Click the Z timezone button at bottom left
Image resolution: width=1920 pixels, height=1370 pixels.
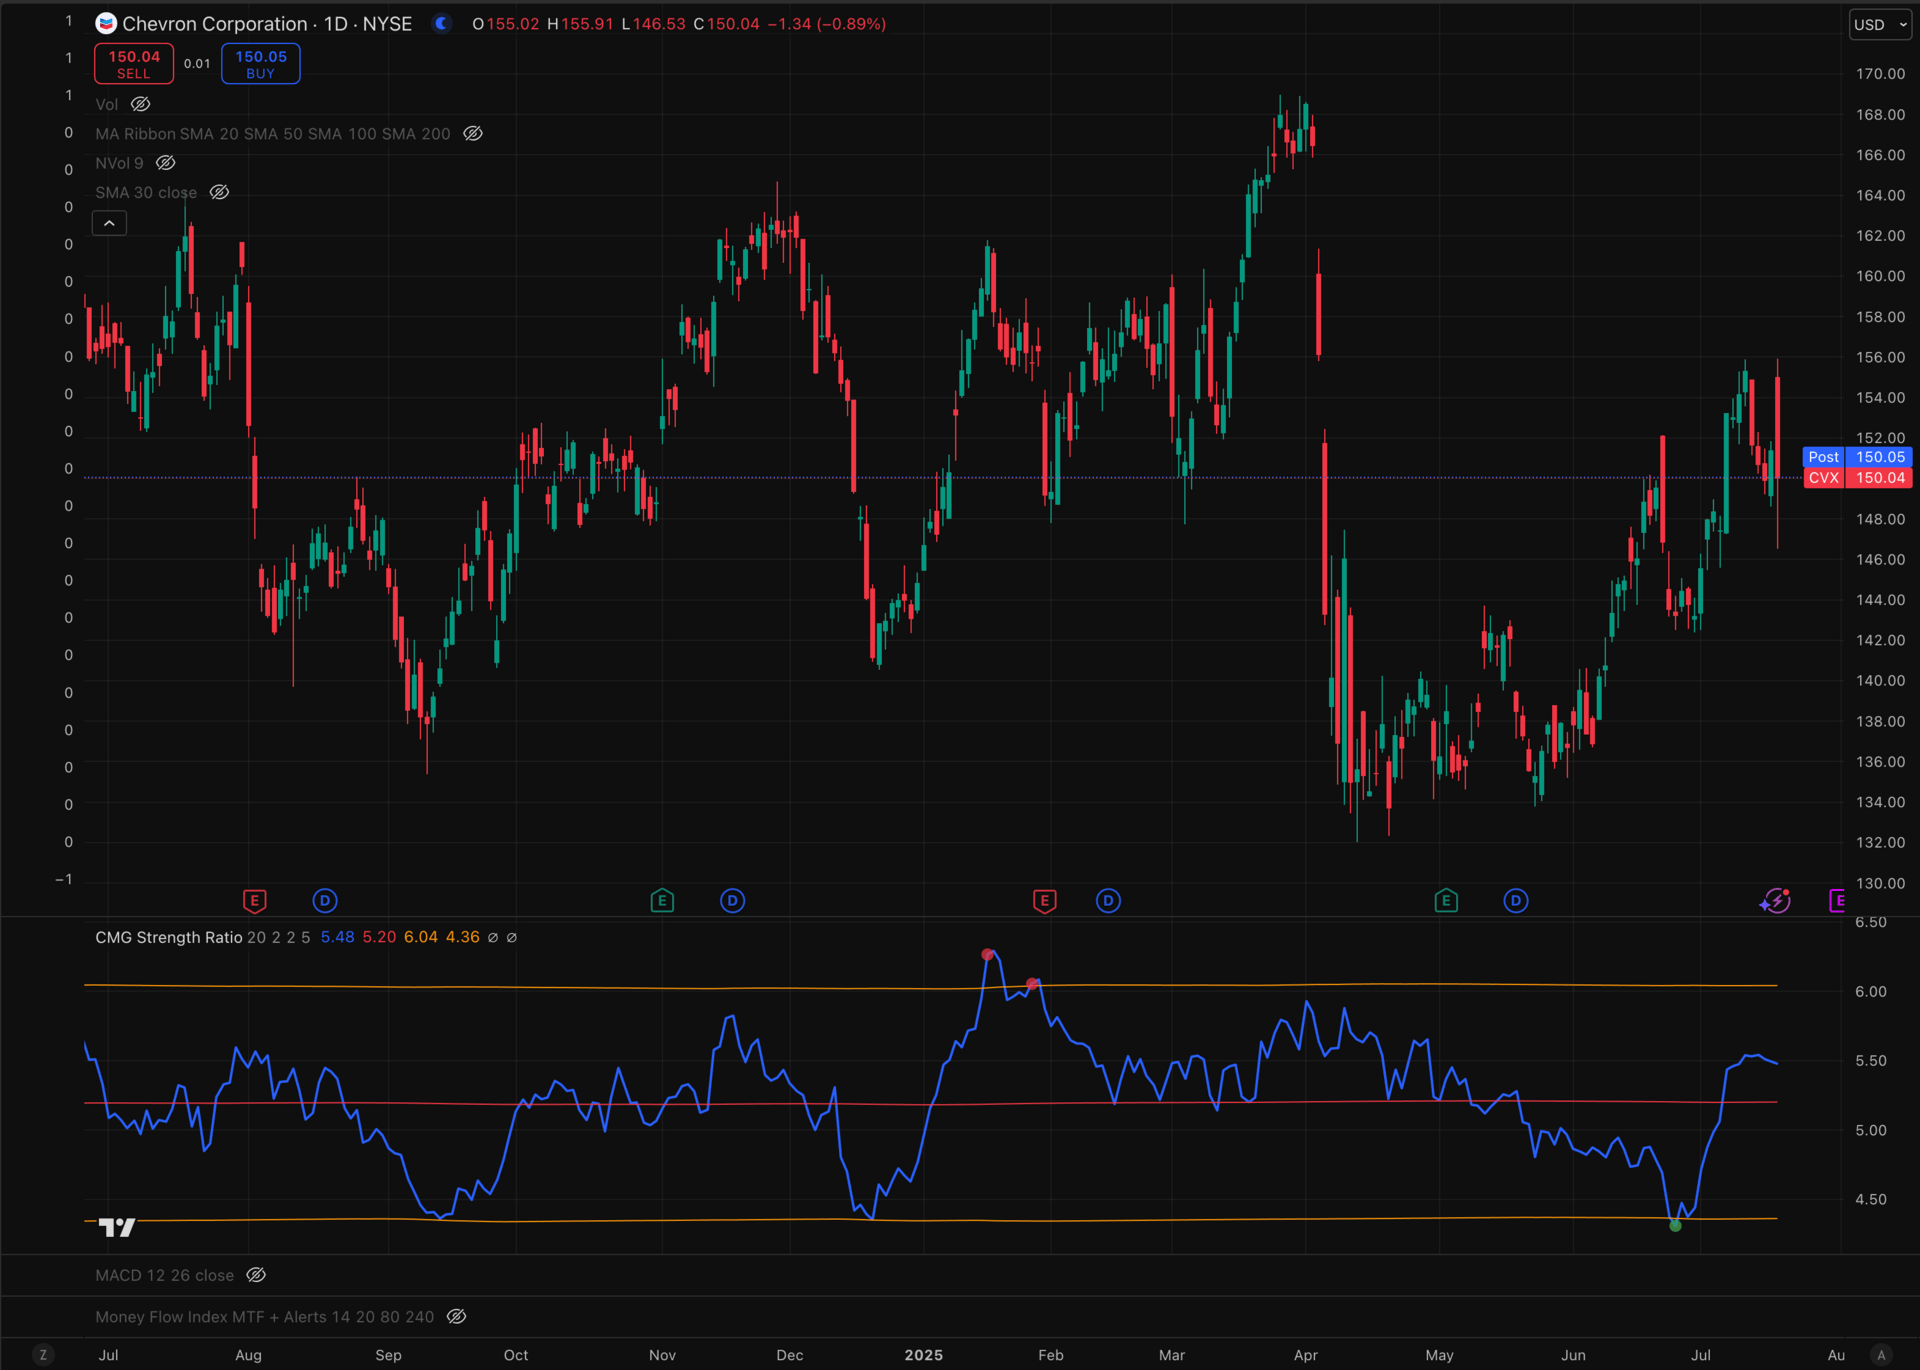[x=42, y=1355]
